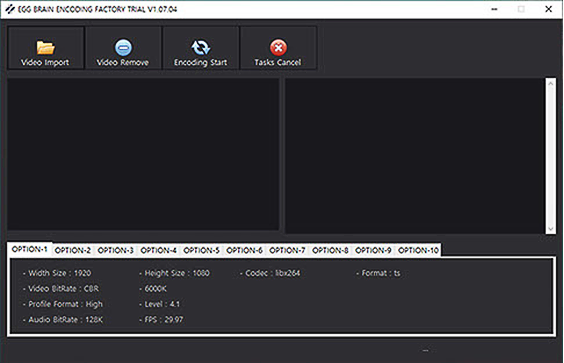Select the OPTION-5 tab
This screenshot has height=363, width=564.
pyautogui.click(x=201, y=250)
